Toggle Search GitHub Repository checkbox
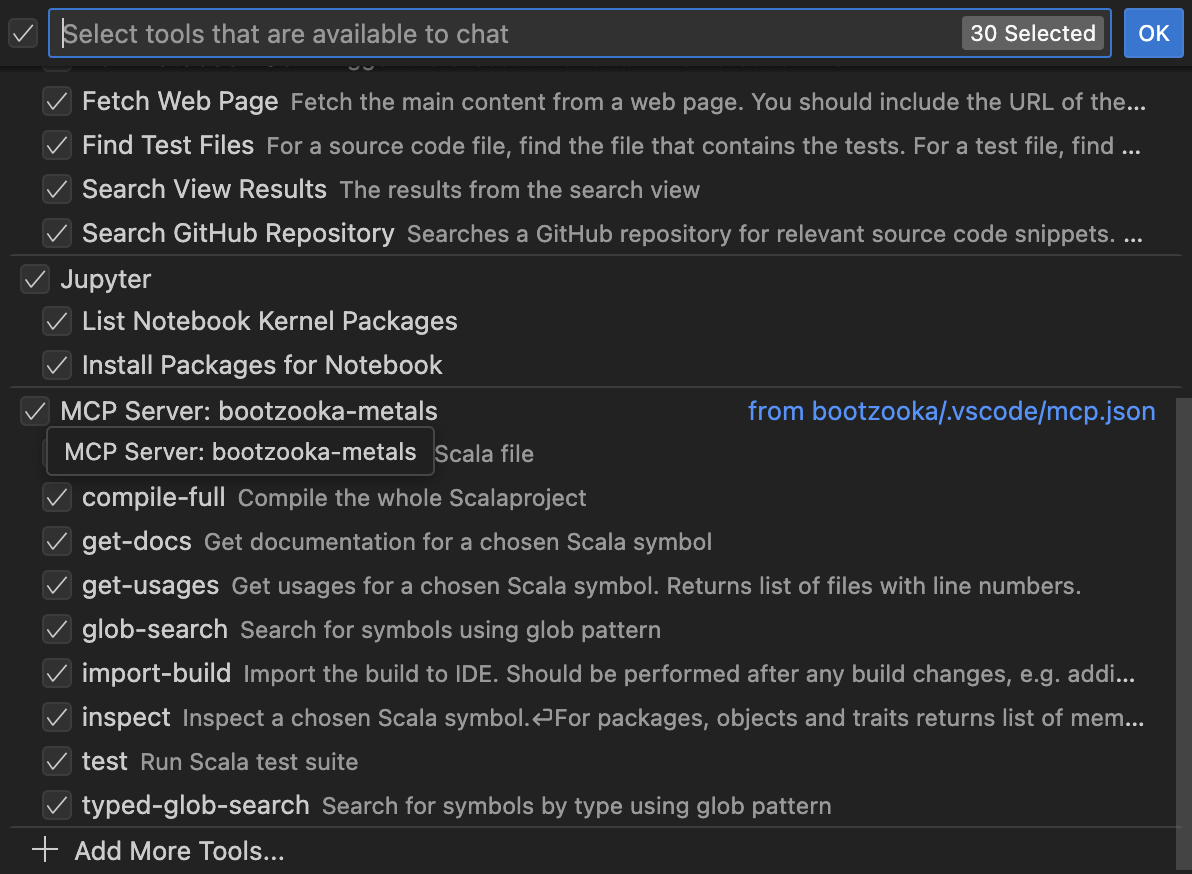 click(x=57, y=233)
